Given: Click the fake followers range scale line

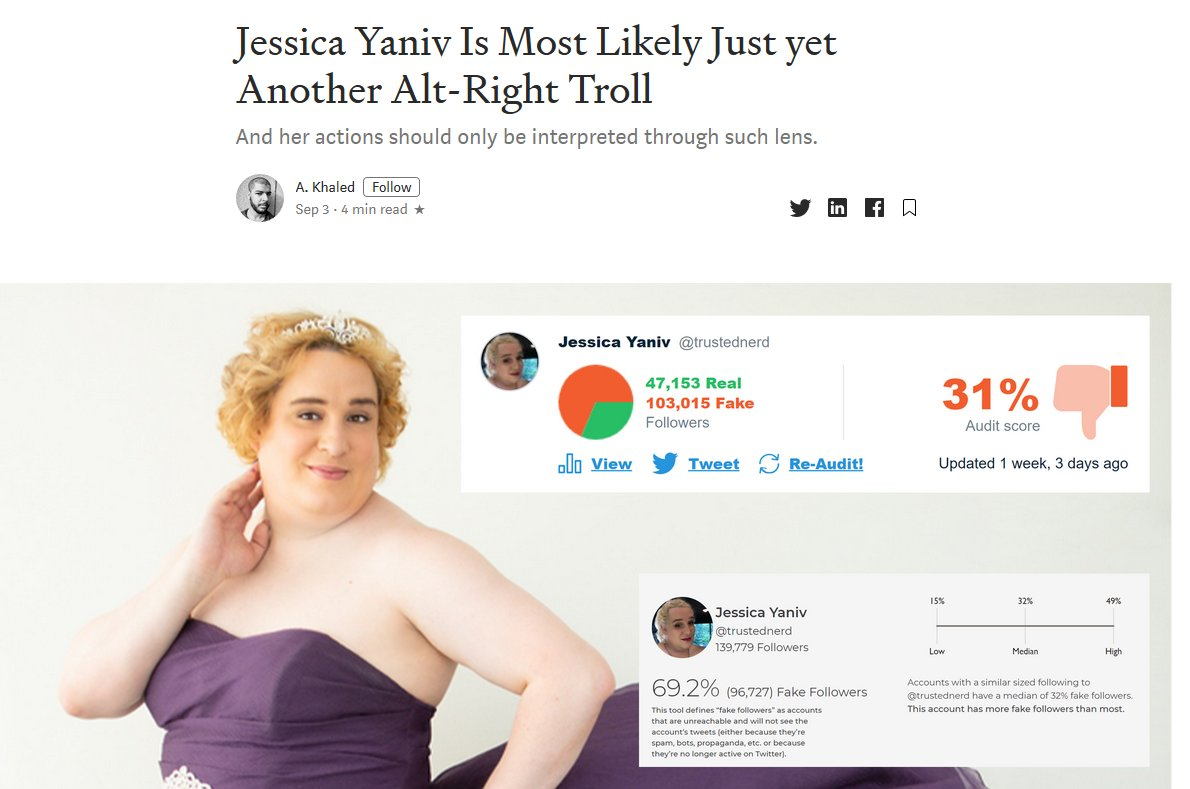Looking at the screenshot, I should point(1025,626).
